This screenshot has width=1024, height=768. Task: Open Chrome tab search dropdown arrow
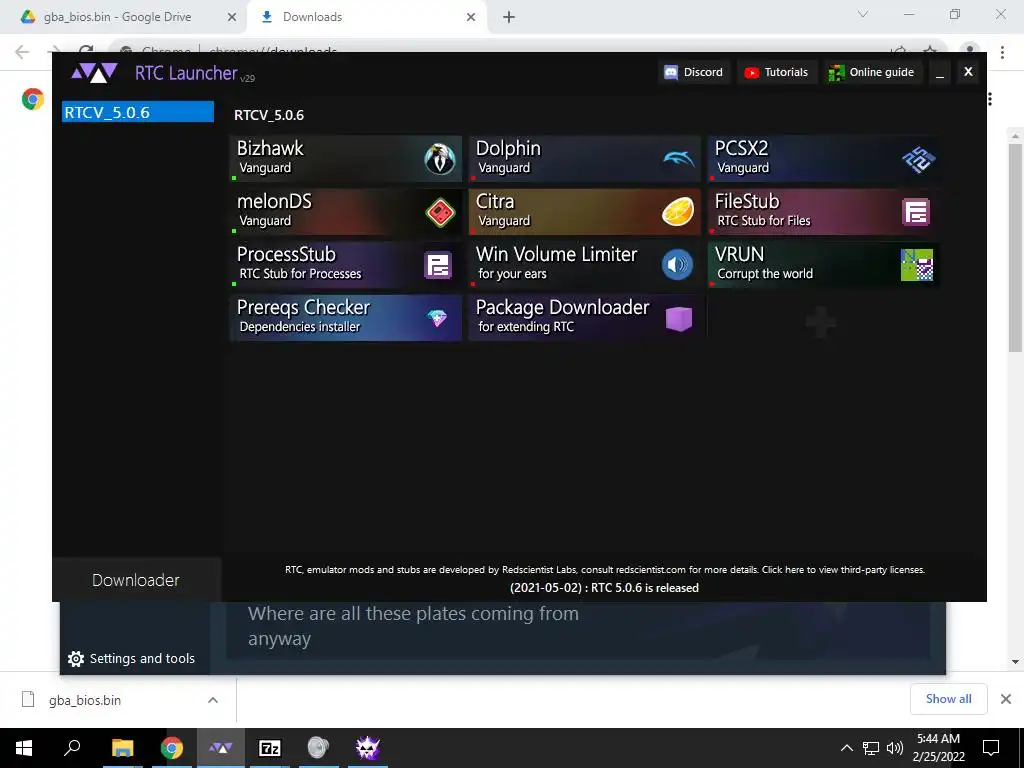click(x=863, y=14)
